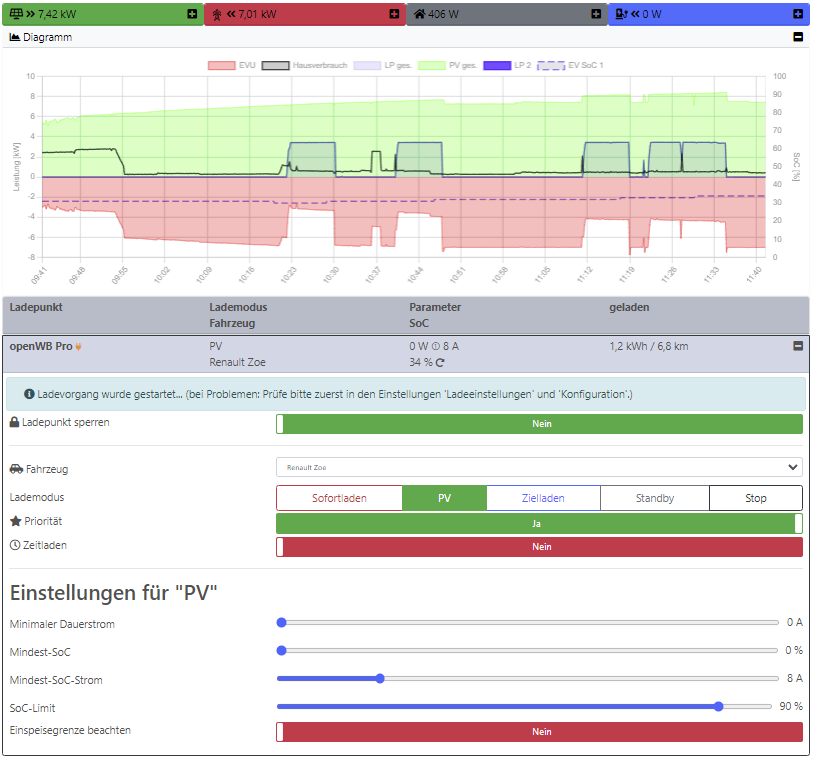Expand the red grid power card plus icon

[x=394, y=14]
